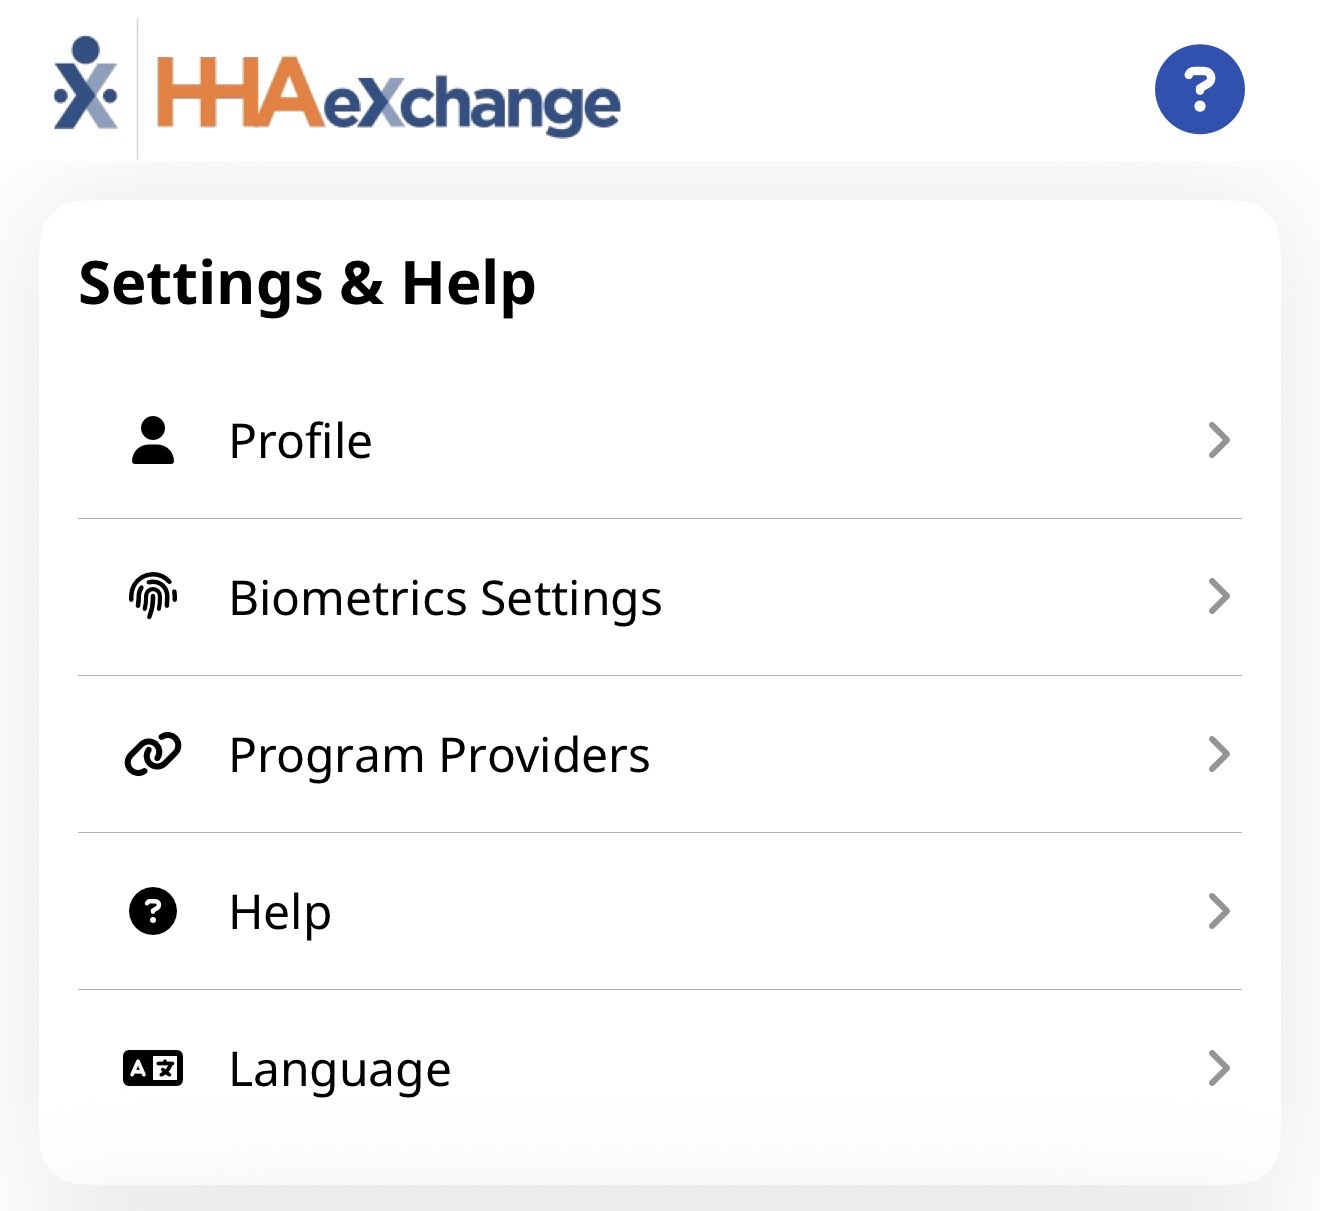This screenshot has height=1211, width=1320.
Task: Expand the Program Providers chevron
Action: pyautogui.click(x=1218, y=754)
